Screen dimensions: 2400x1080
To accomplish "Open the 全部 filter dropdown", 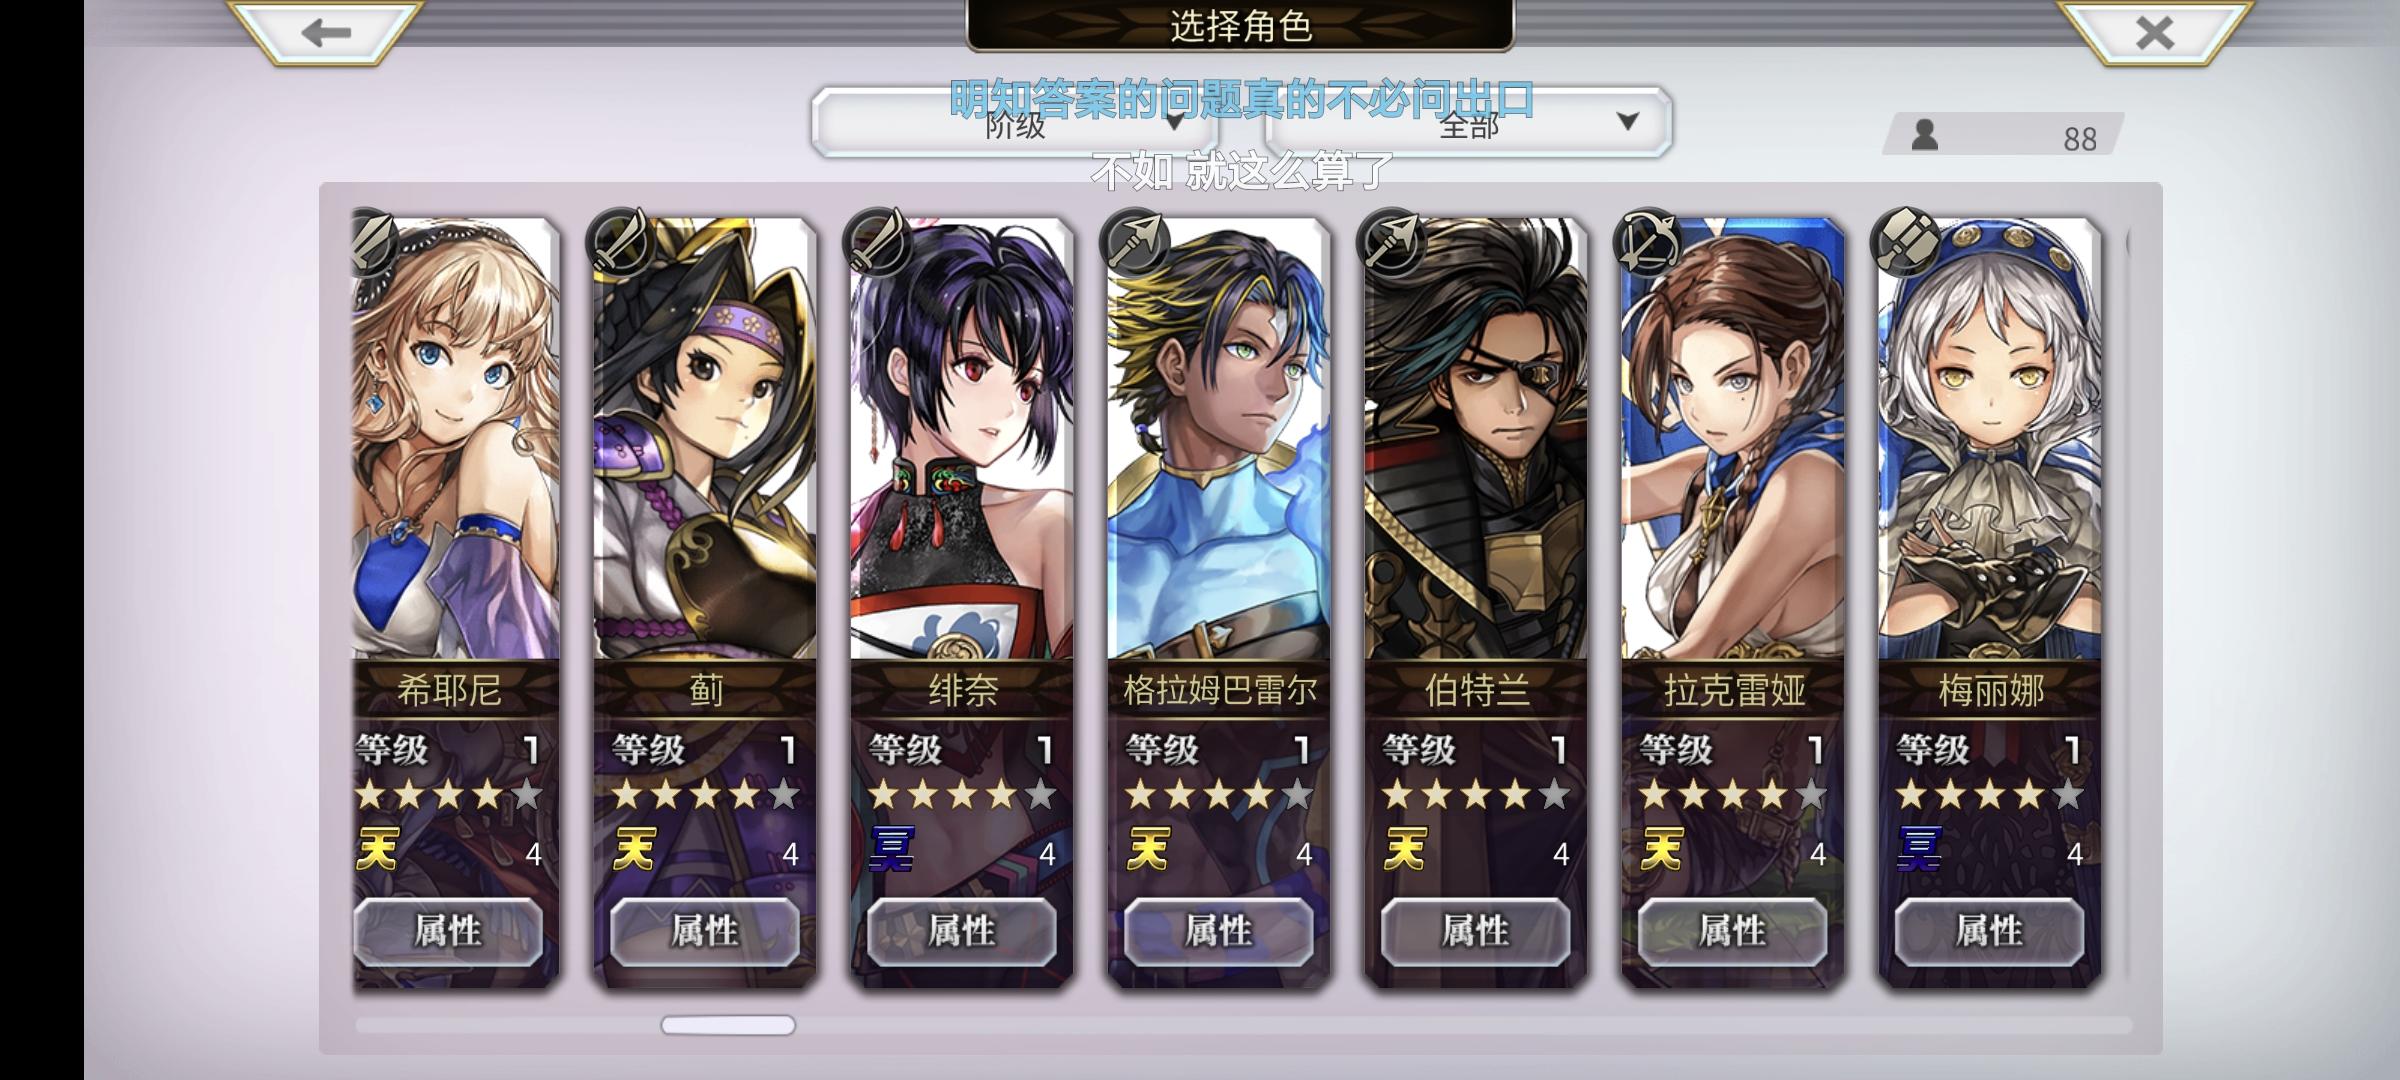I will click(x=1468, y=123).
